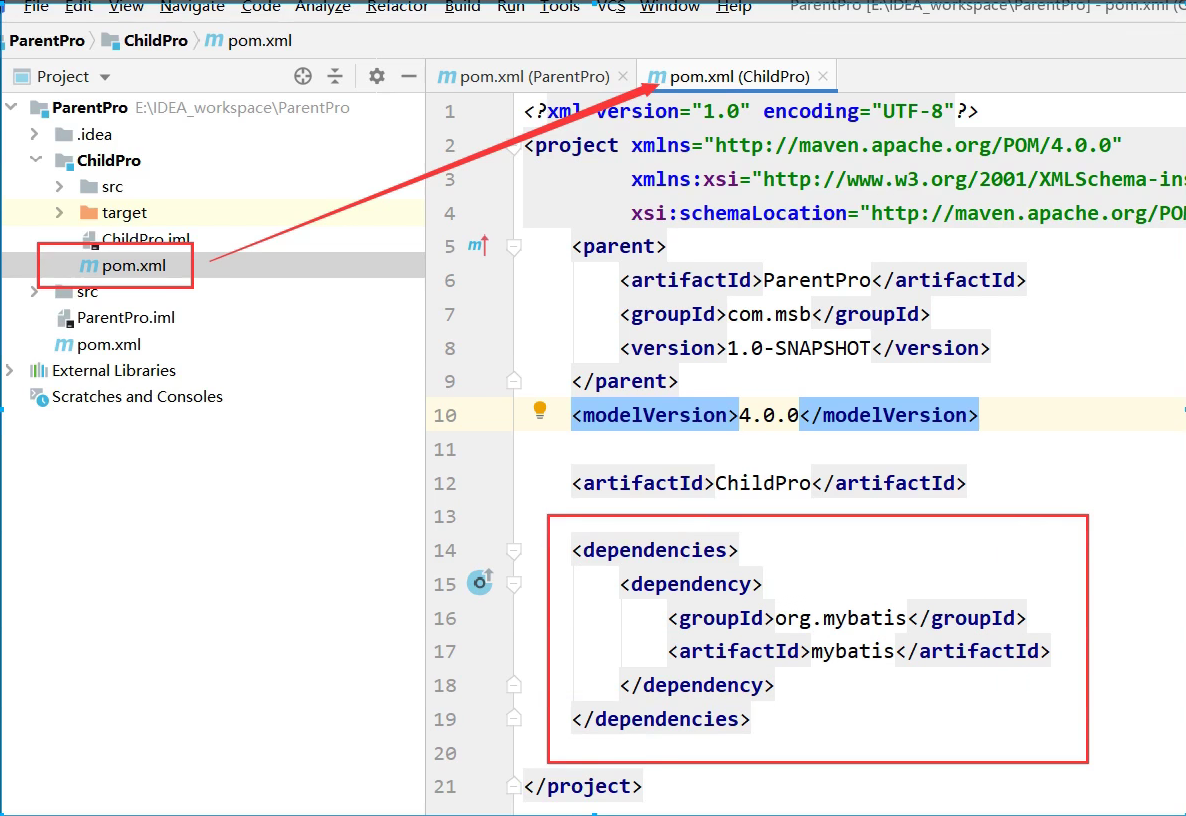Open the Refactor menu

pos(397,7)
